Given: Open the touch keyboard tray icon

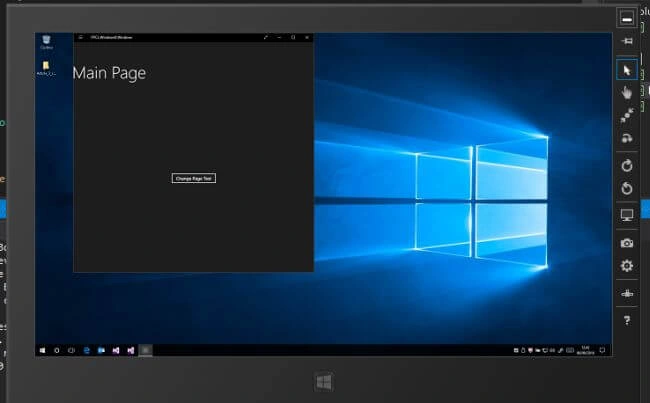Looking at the screenshot, I should pos(570,350).
